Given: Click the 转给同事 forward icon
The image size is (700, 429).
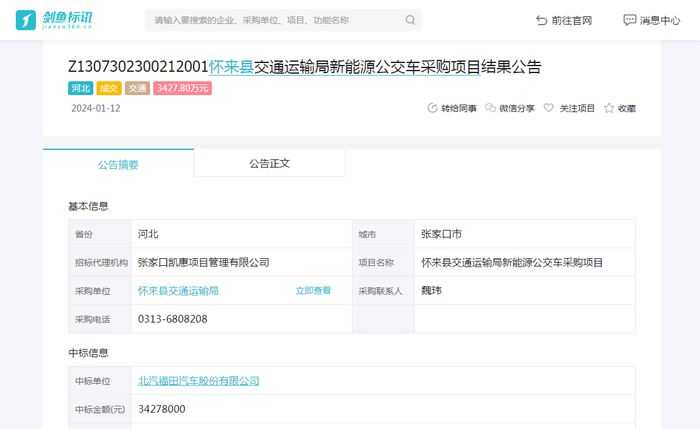Looking at the screenshot, I should coord(432,108).
